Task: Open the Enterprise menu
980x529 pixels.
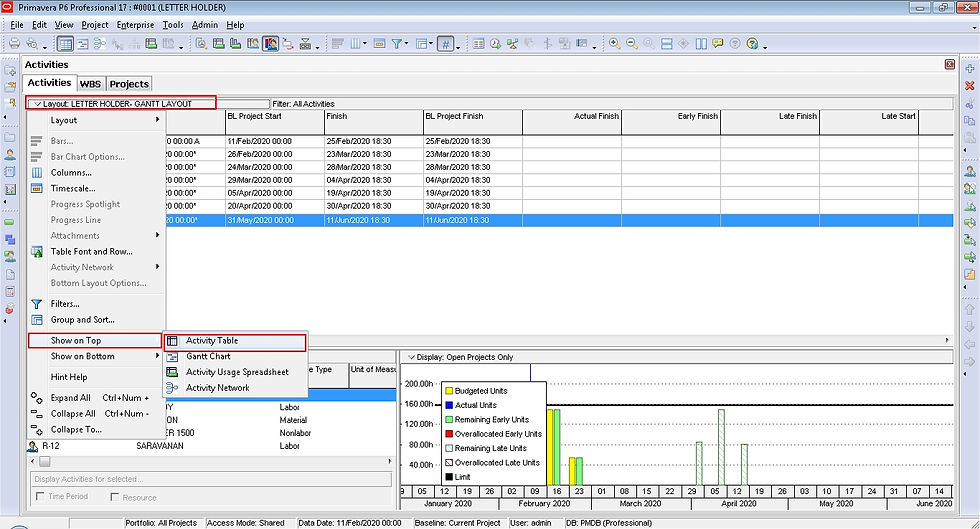Action: (135, 25)
